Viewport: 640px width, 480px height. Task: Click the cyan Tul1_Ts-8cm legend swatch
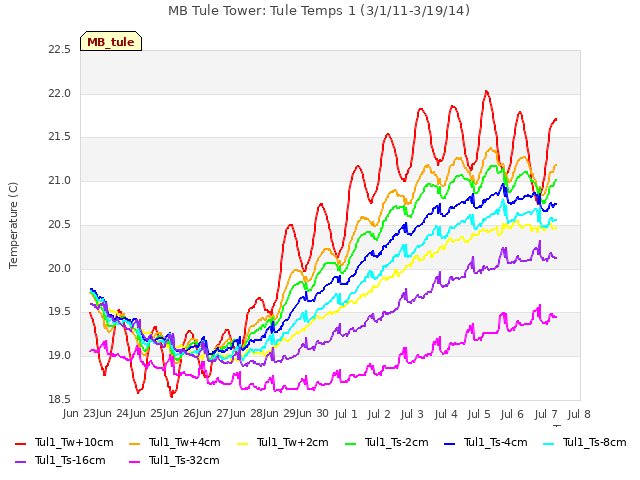(549, 444)
